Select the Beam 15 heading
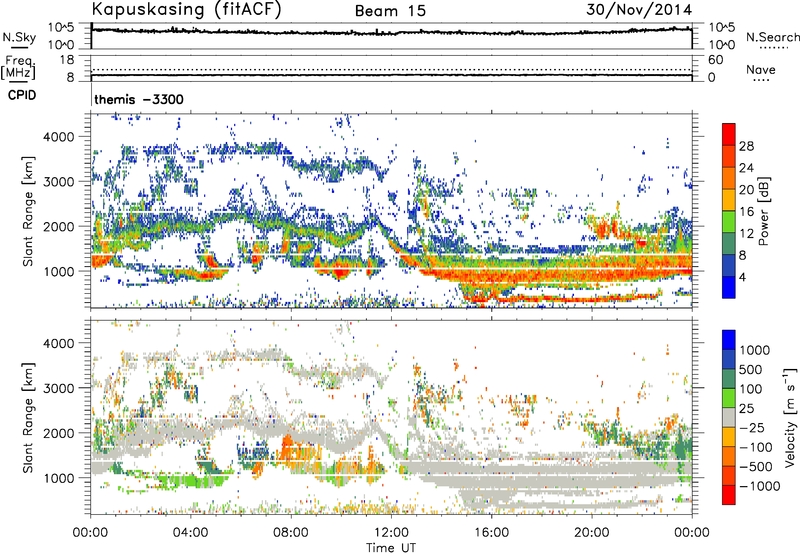This screenshot has width=800, height=554. 390,11
